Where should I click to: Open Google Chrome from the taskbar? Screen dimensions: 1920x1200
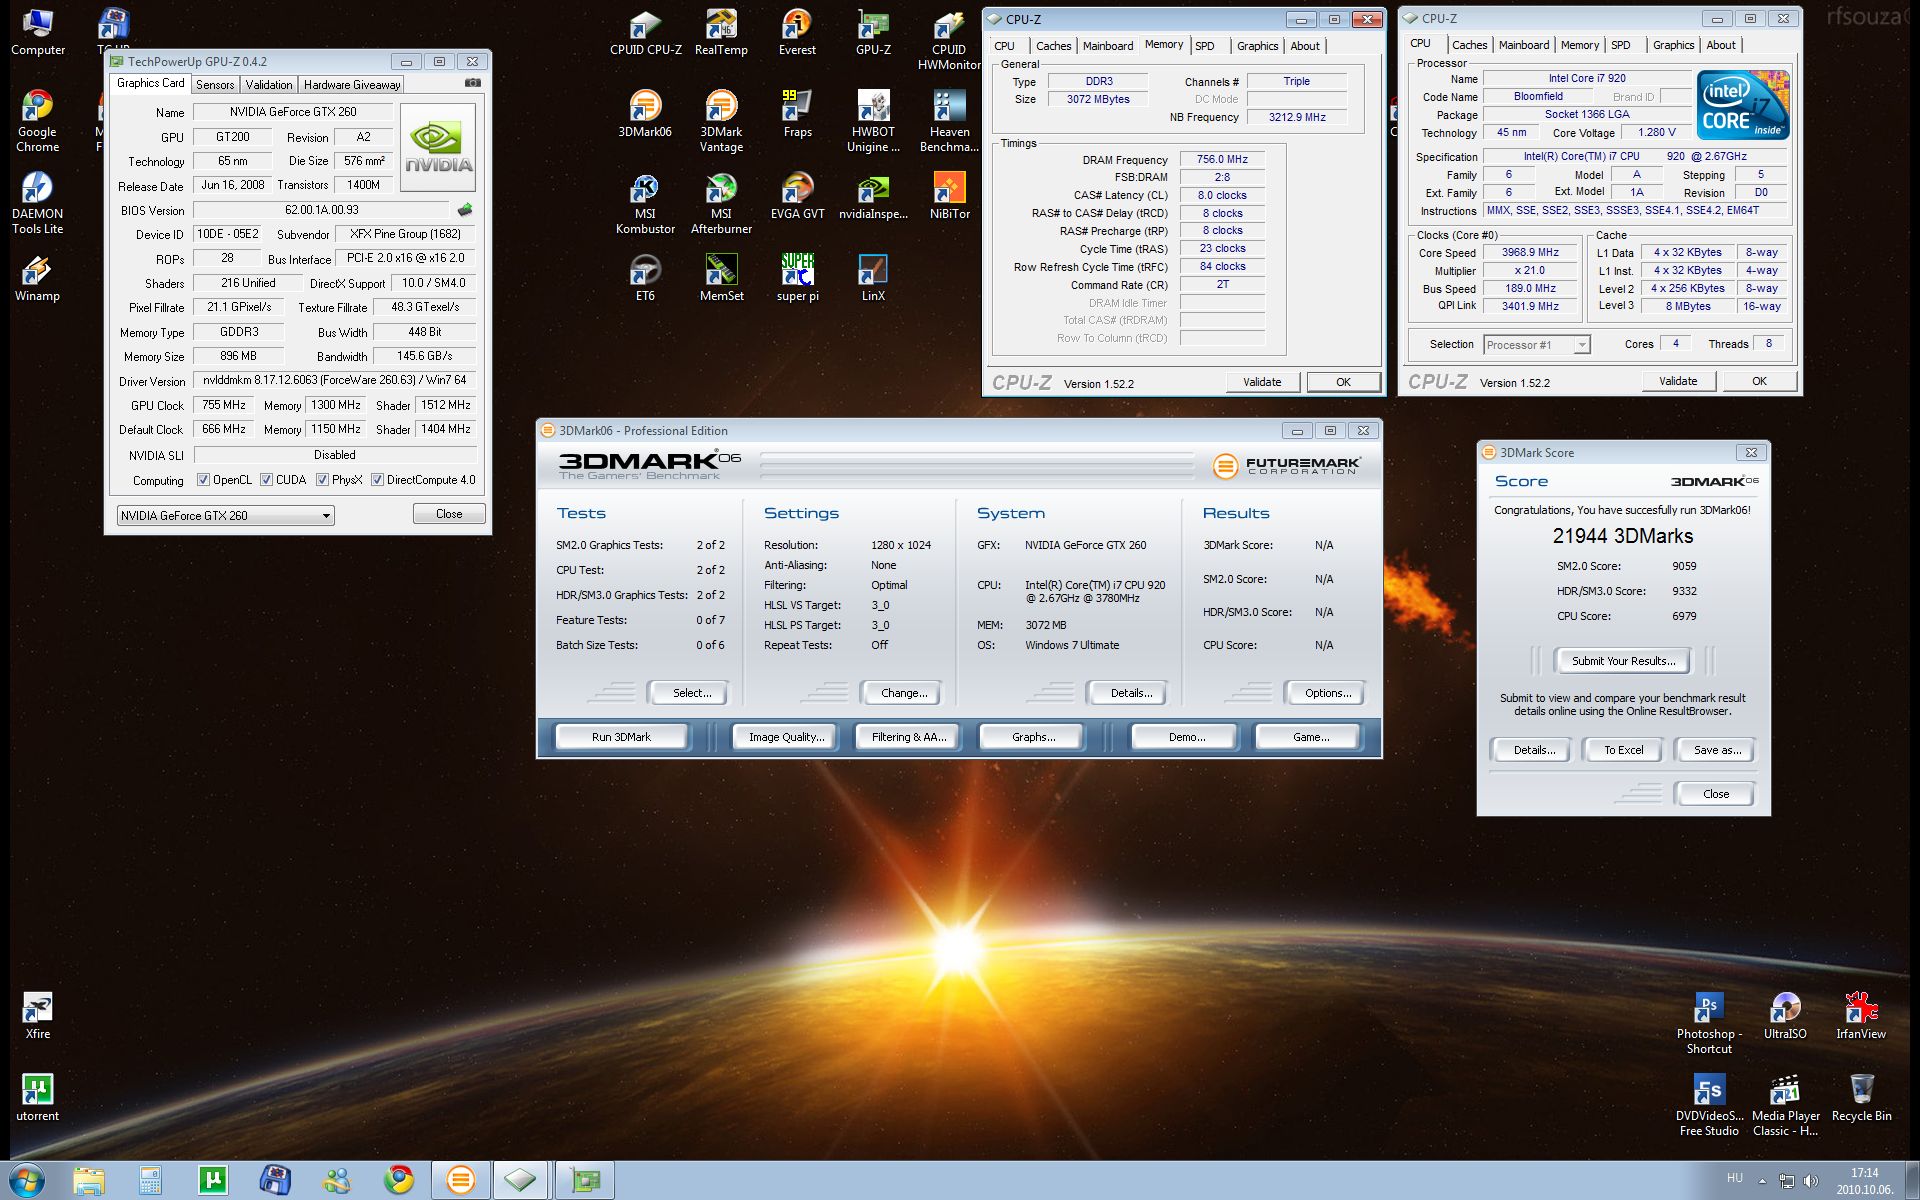click(399, 1180)
